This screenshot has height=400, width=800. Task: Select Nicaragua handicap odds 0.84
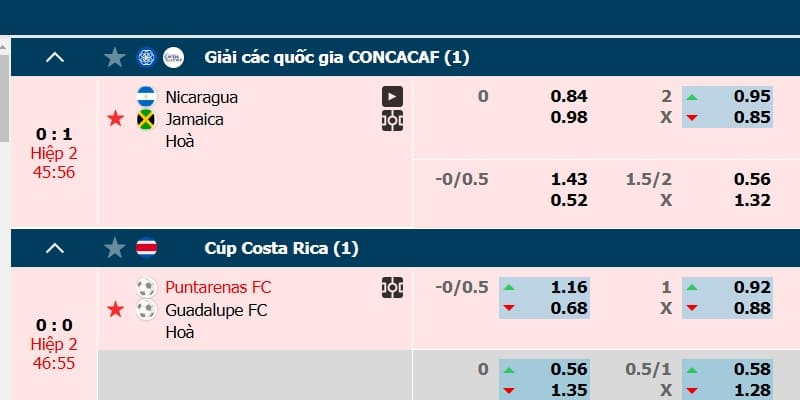[569, 97]
